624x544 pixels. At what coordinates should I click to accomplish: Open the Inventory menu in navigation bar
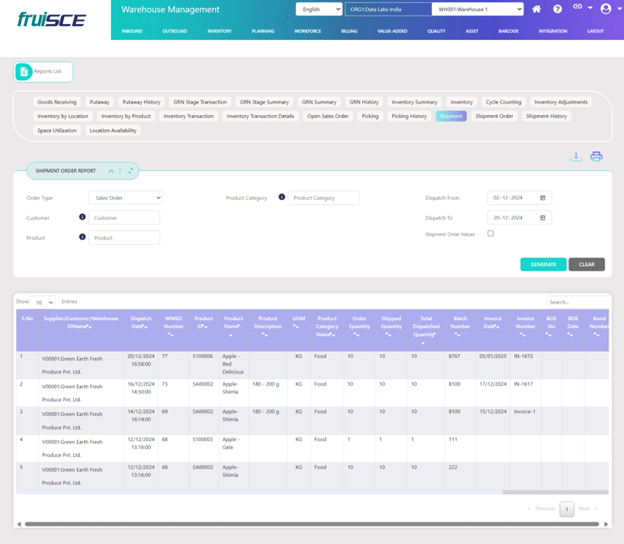point(219,31)
